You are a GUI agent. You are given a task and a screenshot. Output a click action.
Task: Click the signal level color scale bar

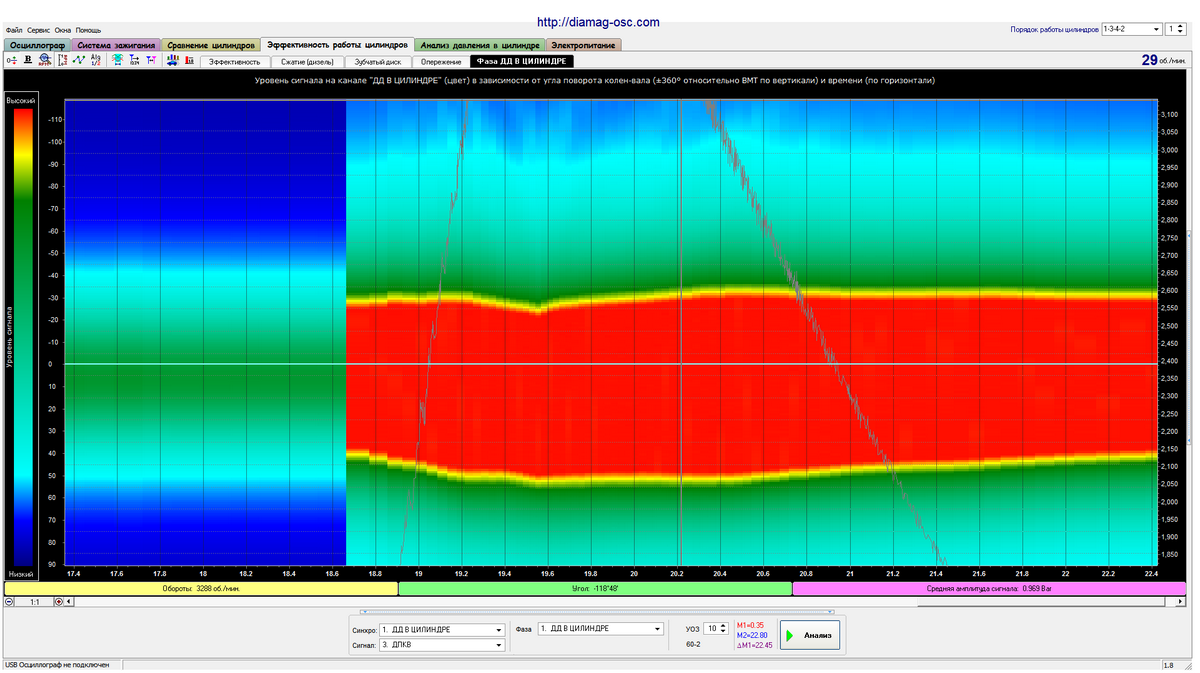point(21,337)
